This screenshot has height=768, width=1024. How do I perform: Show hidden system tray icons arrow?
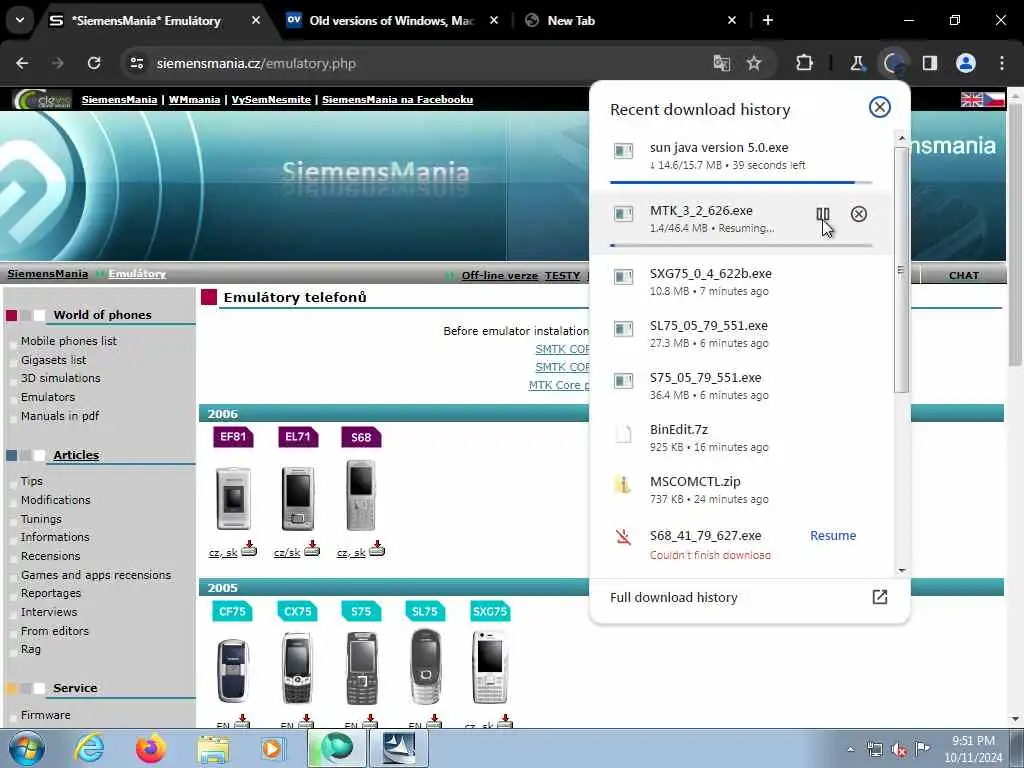pos(850,749)
